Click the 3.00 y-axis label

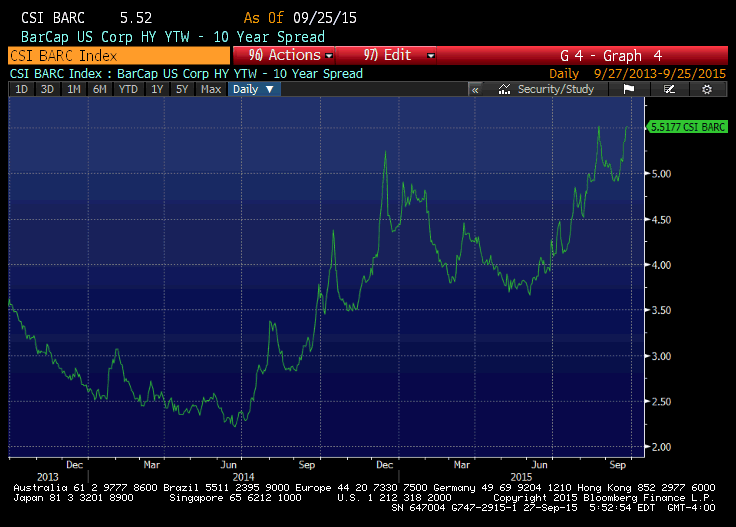coord(661,356)
